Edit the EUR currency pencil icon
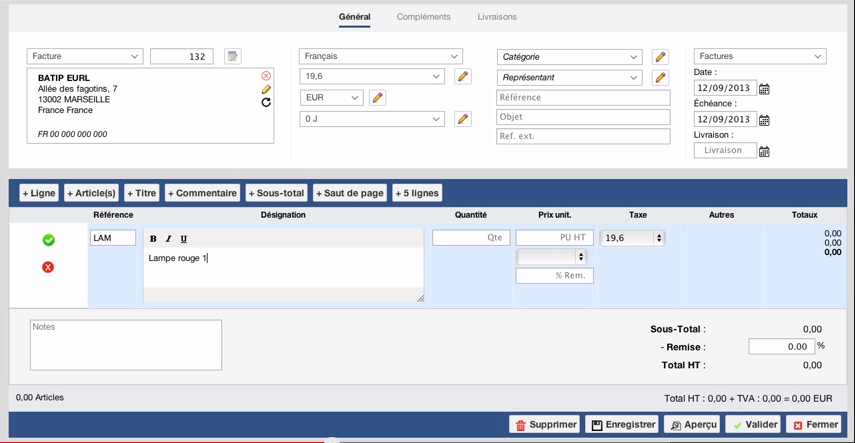The width and height of the screenshot is (855, 443). pyautogui.click(x=377, y=98)
